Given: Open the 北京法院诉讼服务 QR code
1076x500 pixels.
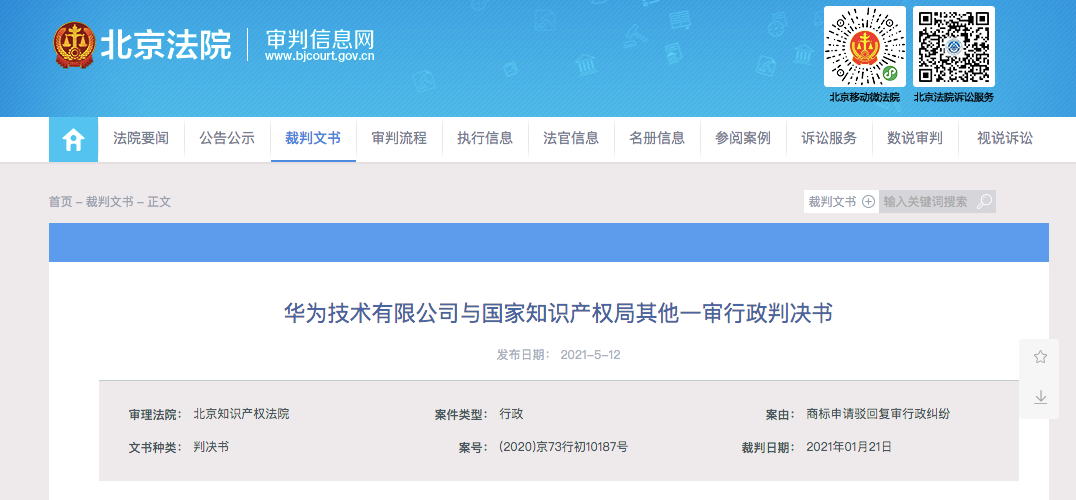Looking at the screenshot, I should tap(954, 47).
